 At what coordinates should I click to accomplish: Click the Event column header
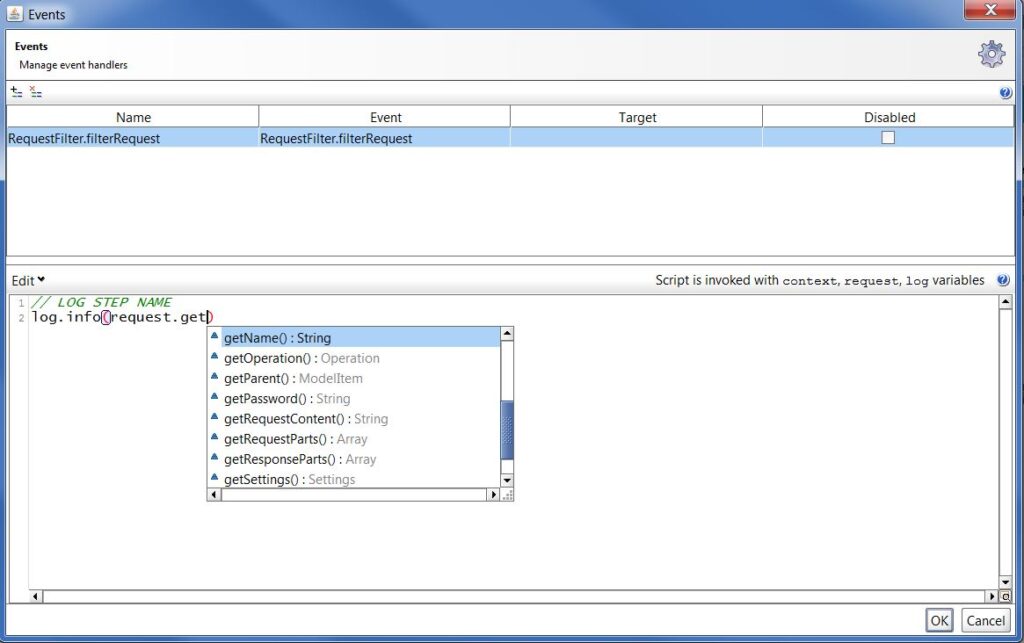tap(385, 117)
